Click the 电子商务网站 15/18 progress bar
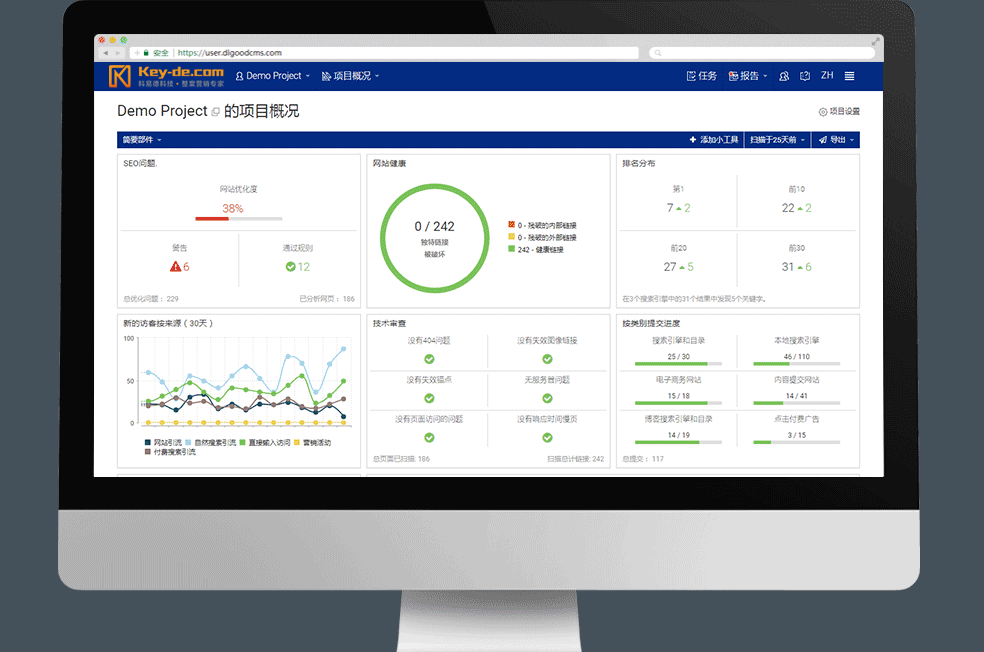 tap(678, 403)
